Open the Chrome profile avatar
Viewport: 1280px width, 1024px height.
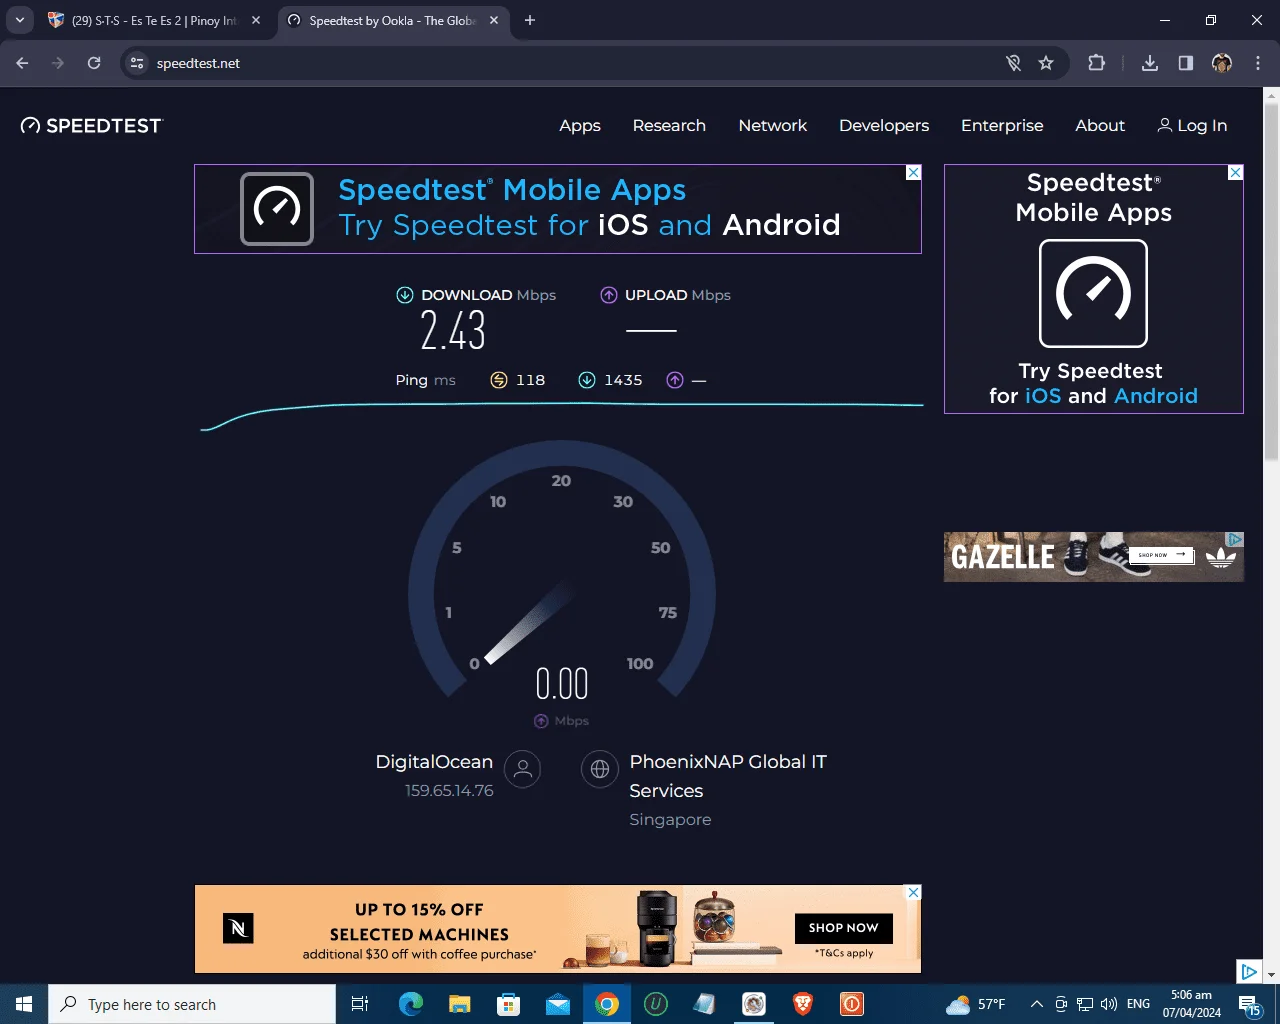tap(1221, 63)
